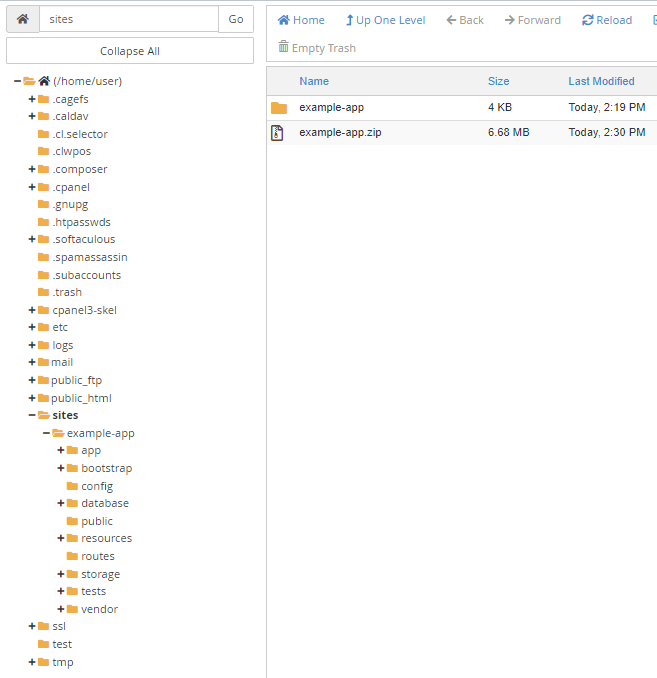Click Collapse All button
Viewport: 657px width, 678px height.
point(130,51)
